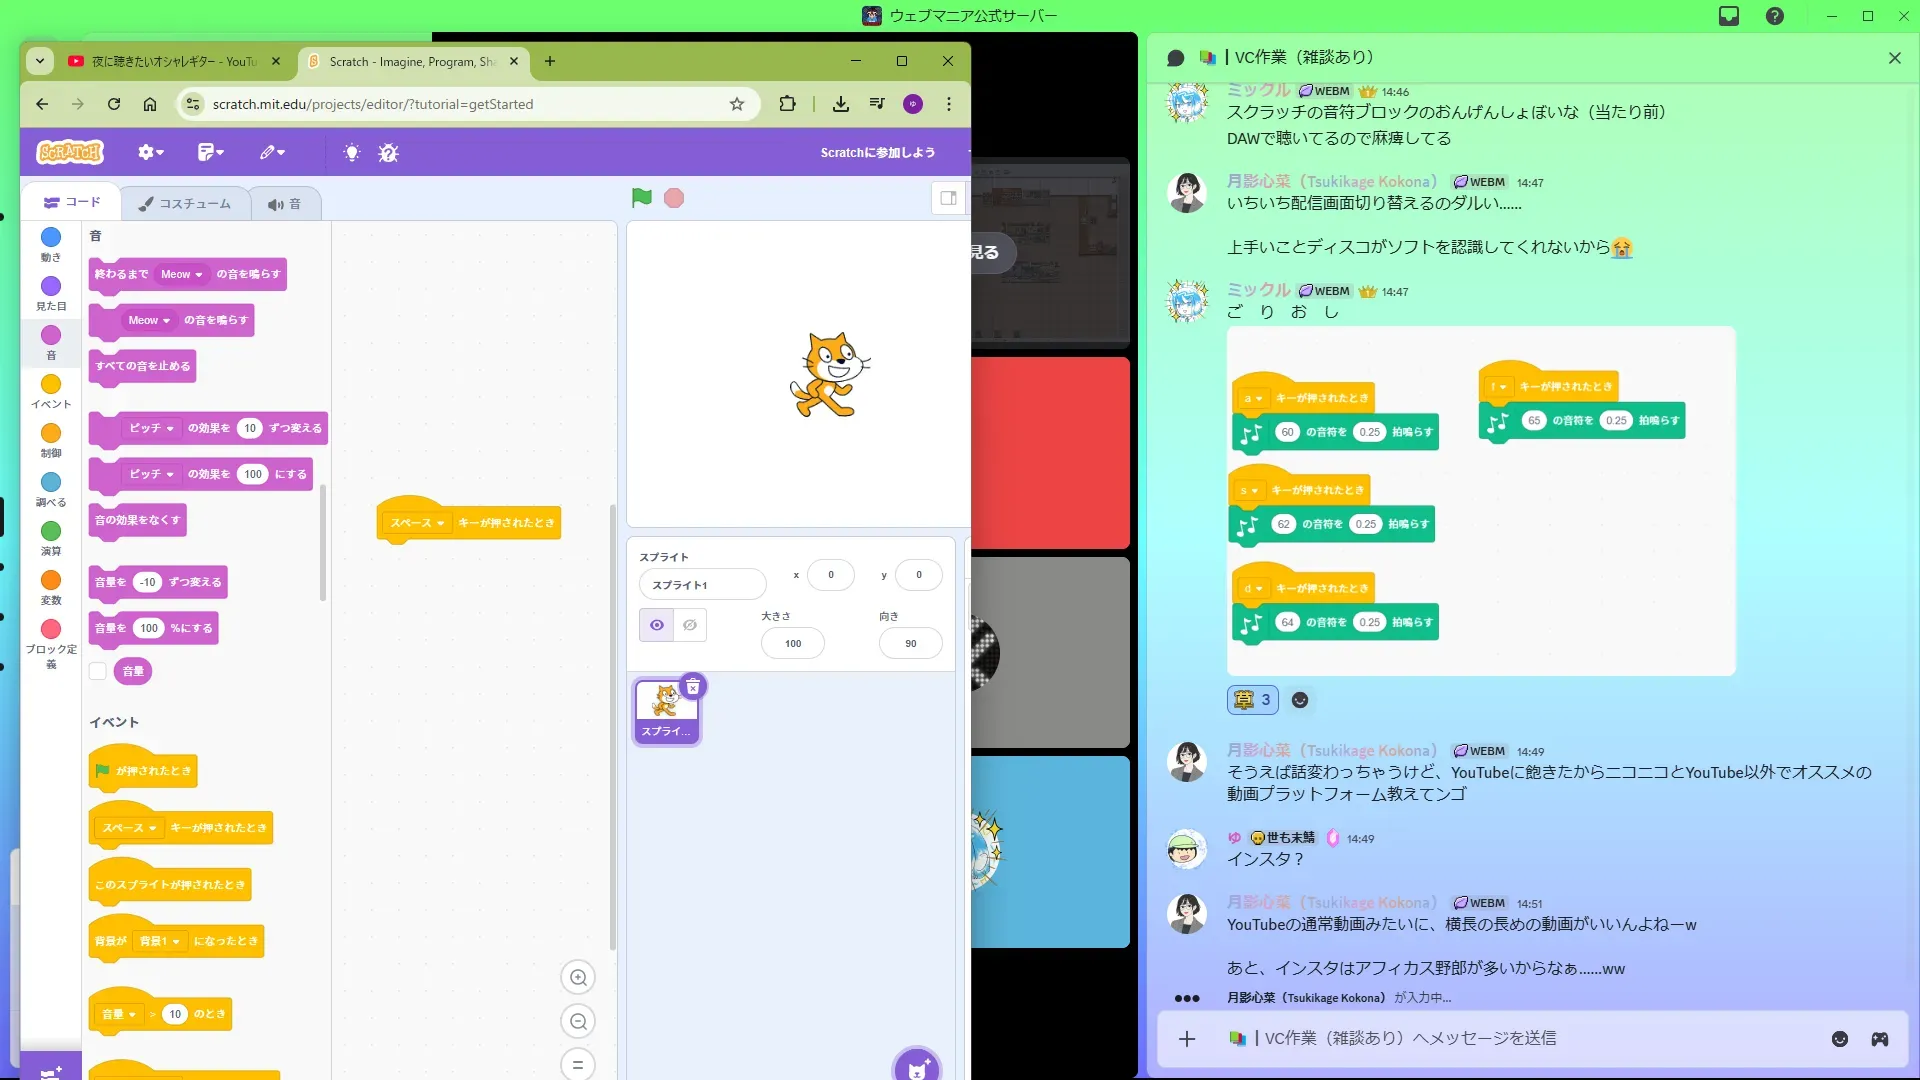This screenshot has height=1080, width=1920.
Task: Show sprite with the eye toggle
Action: 657,625
